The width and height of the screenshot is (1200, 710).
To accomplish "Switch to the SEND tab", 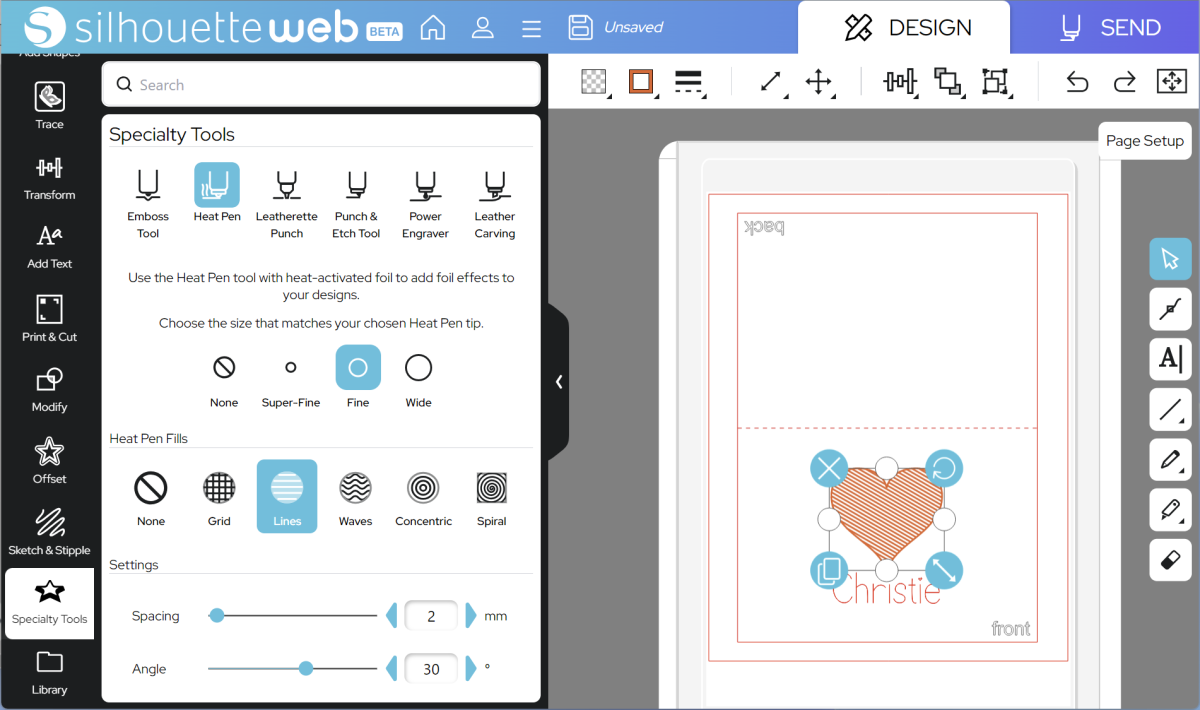I will 1111,27.
